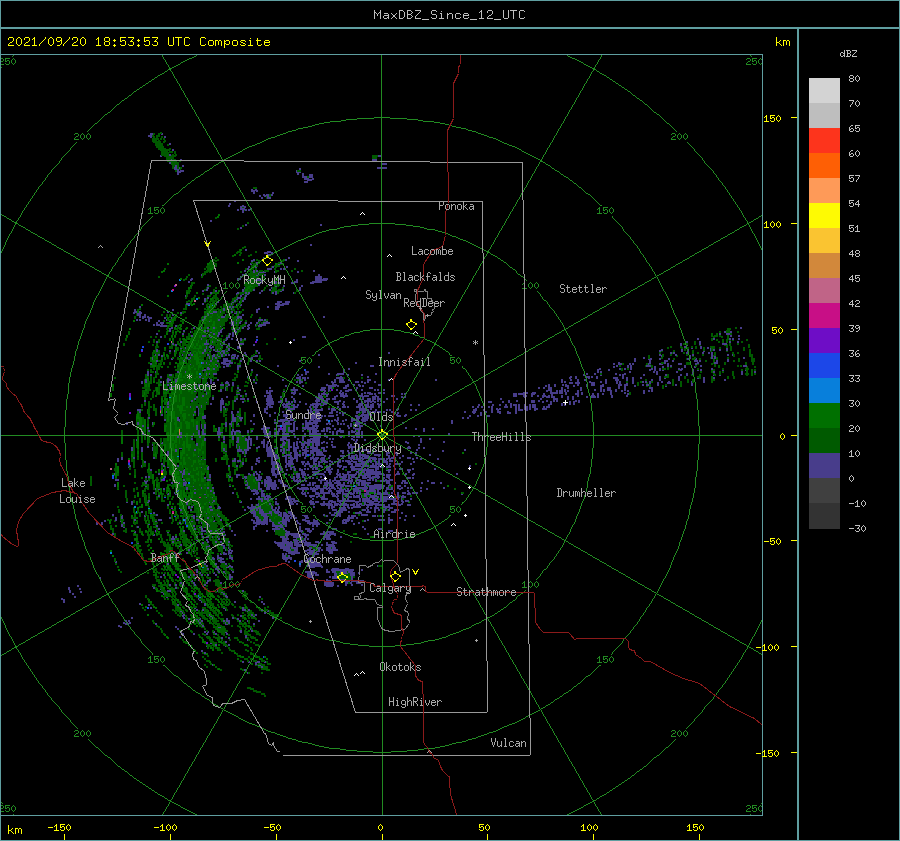Click the Blackfalds label
The image size is (900, 841).
tap(425, 277)
